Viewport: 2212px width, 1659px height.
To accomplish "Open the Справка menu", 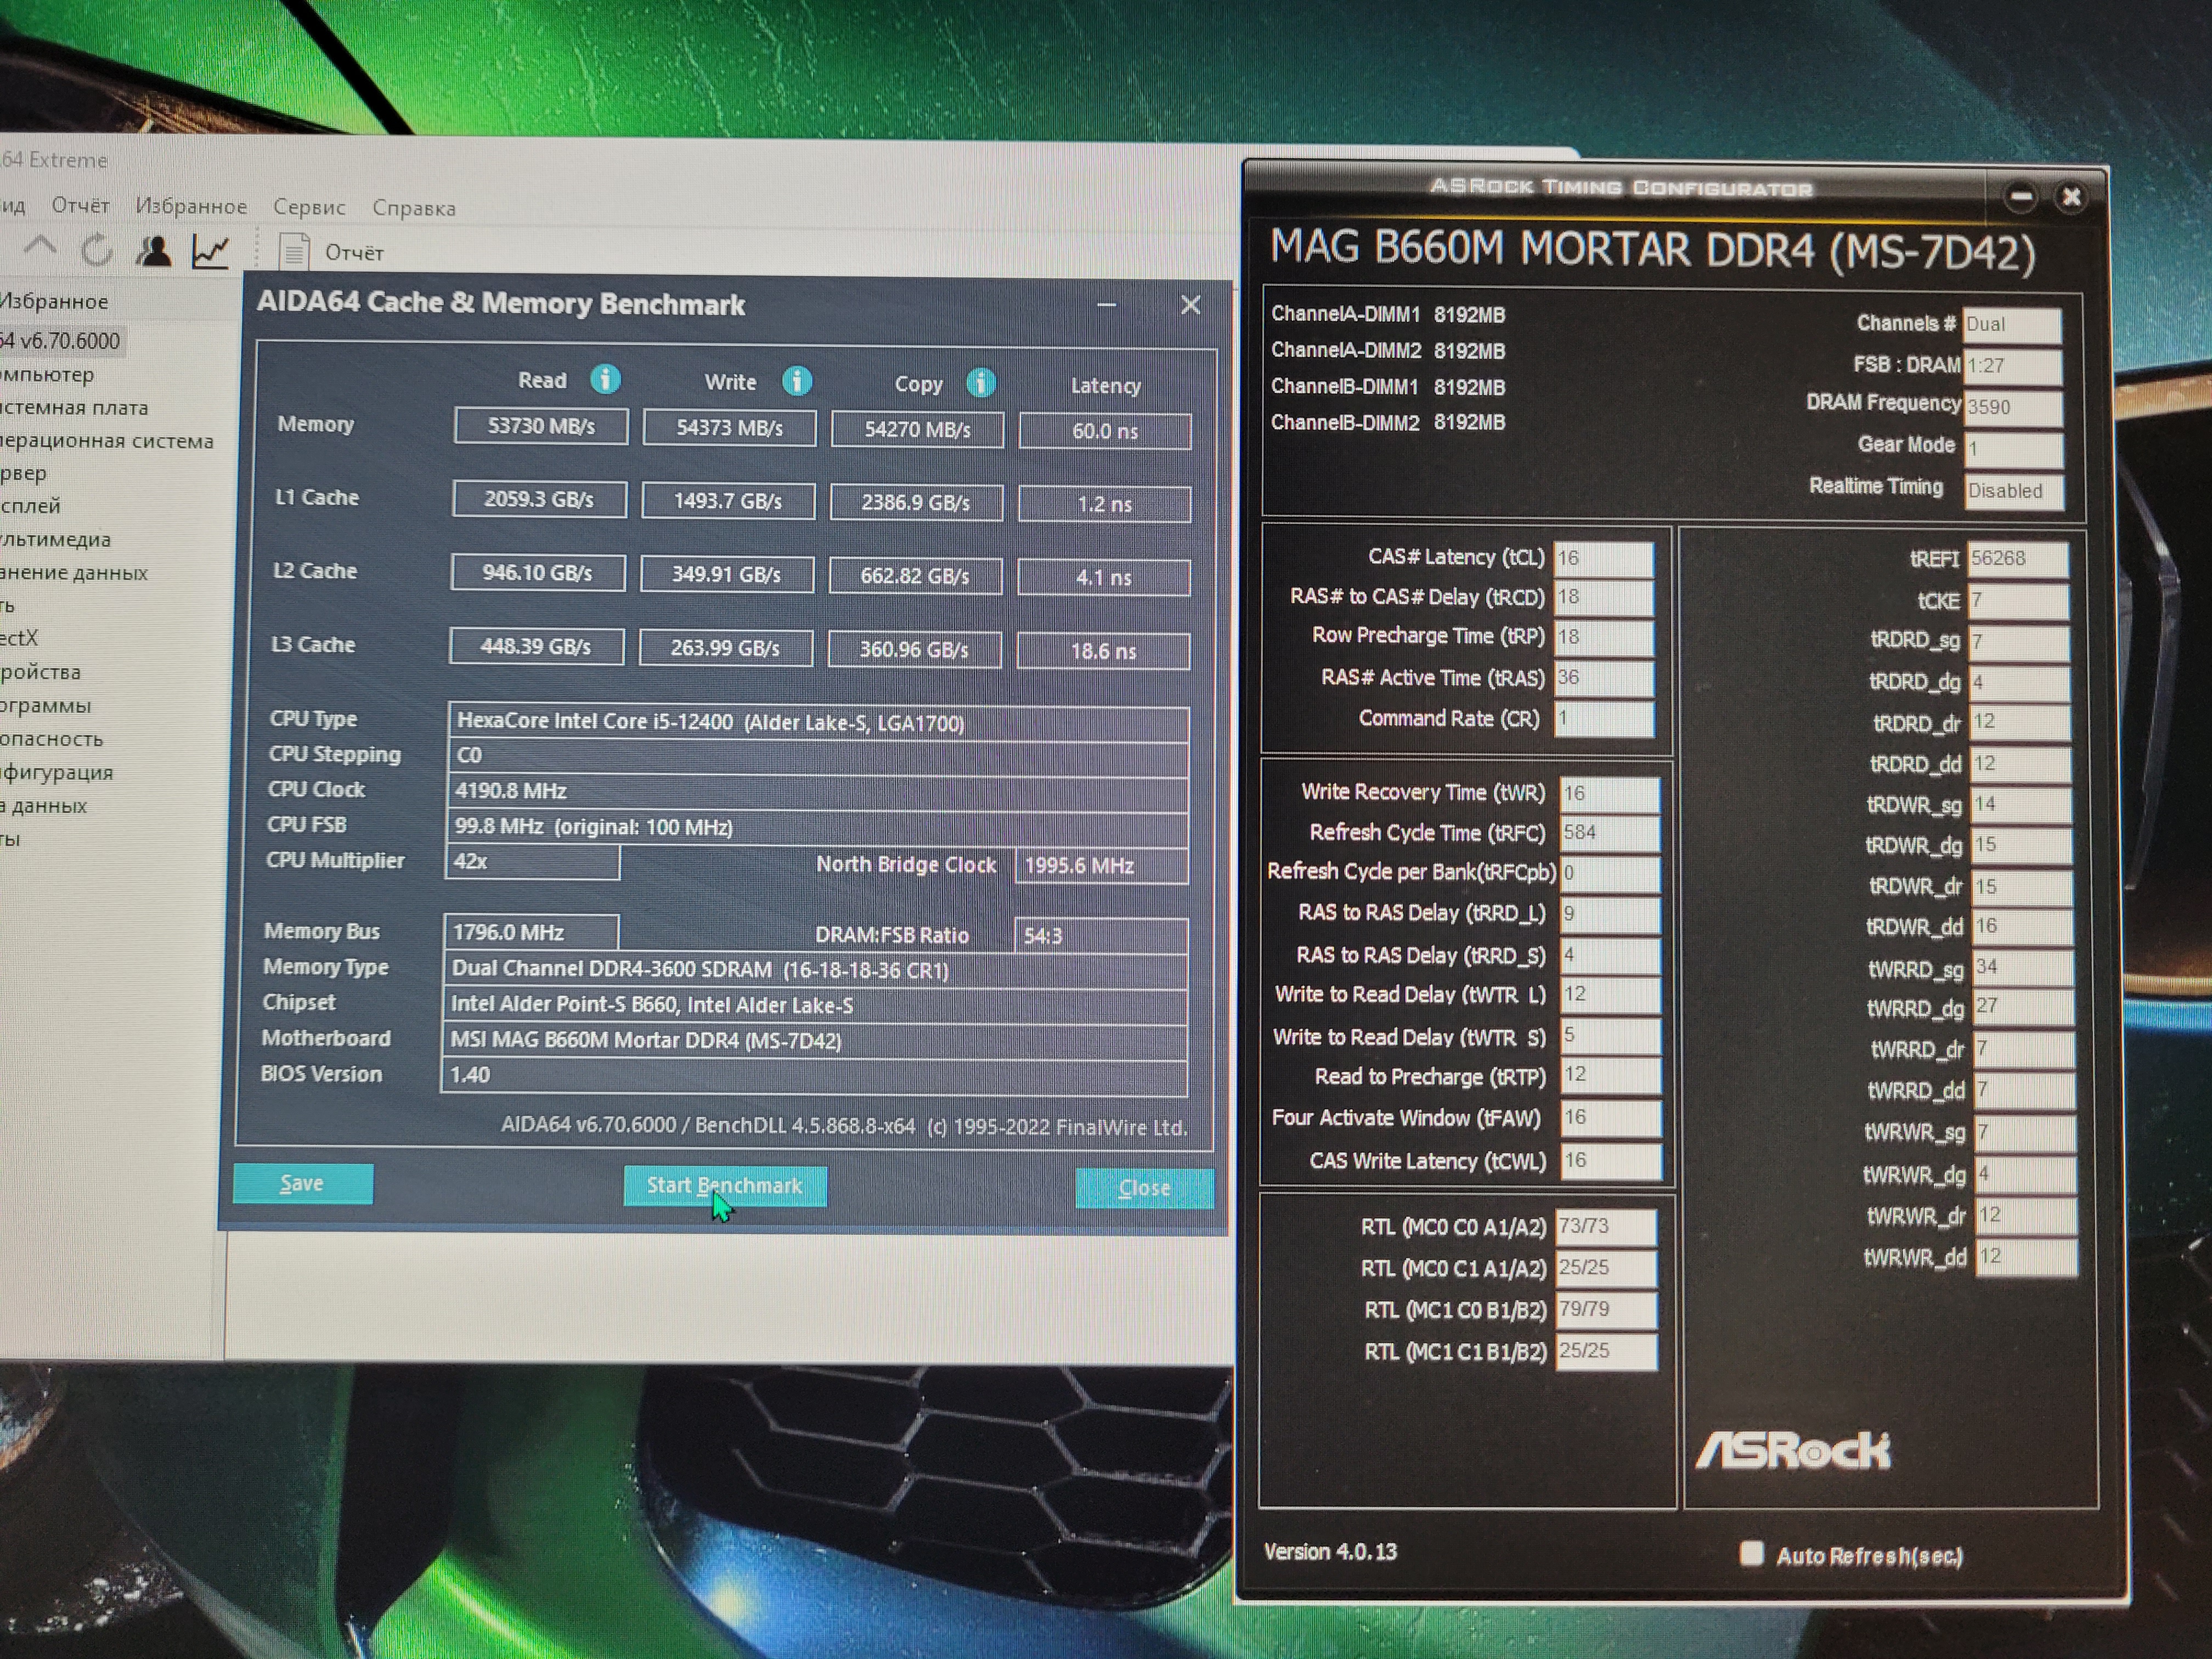I will click(x=414, y=208).
